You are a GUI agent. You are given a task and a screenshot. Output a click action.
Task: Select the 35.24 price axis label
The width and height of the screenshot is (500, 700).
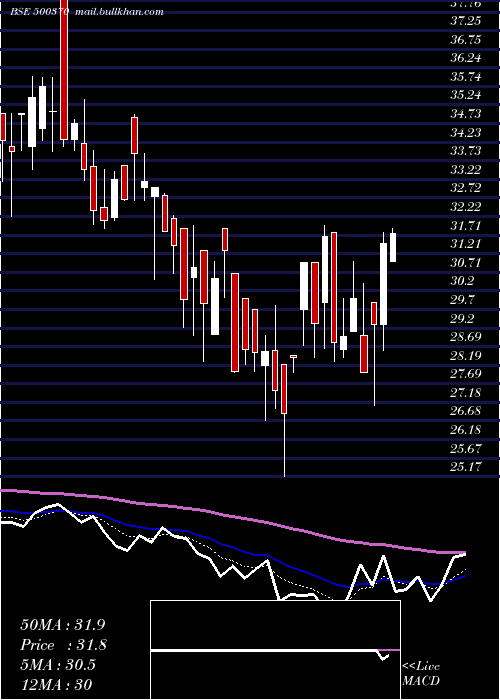coord(466,95)
